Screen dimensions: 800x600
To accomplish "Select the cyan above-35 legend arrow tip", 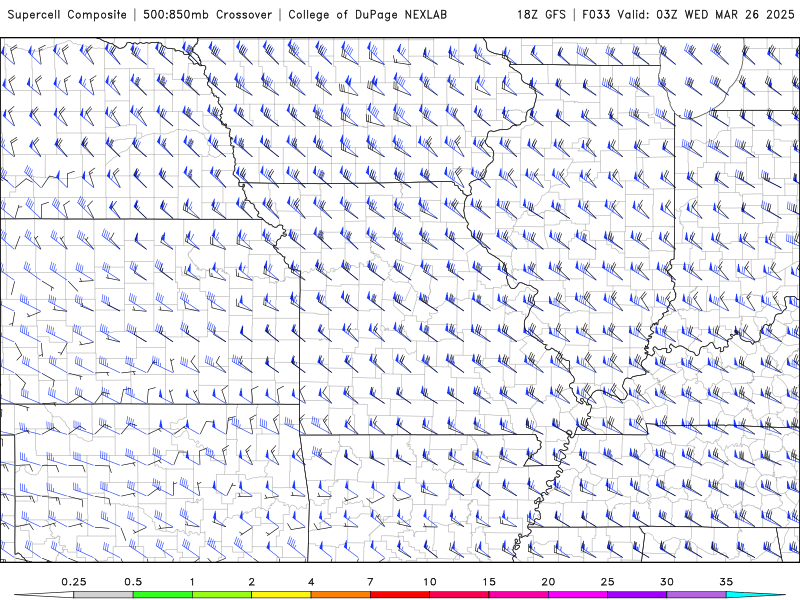I will 755,595.
